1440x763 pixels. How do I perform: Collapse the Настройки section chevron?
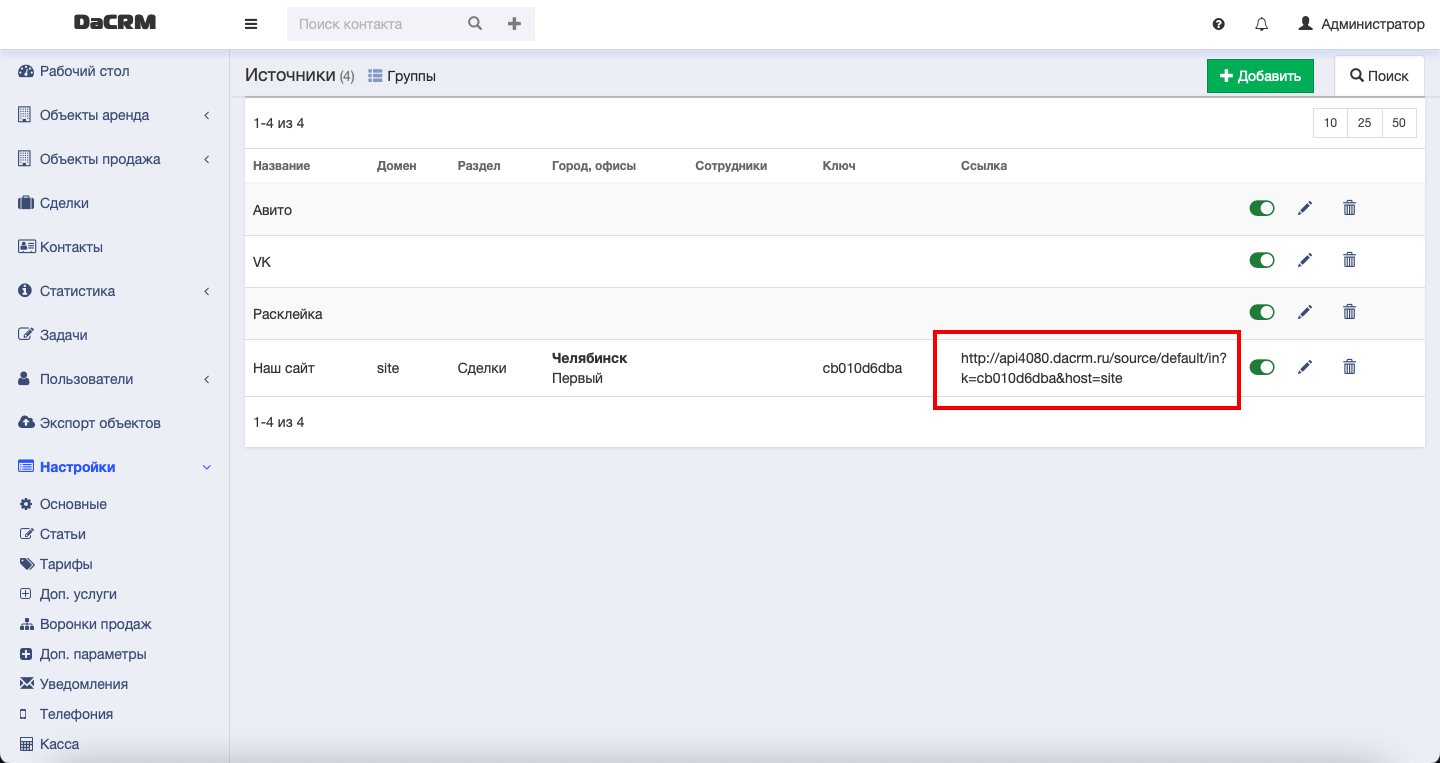(207, 467)
